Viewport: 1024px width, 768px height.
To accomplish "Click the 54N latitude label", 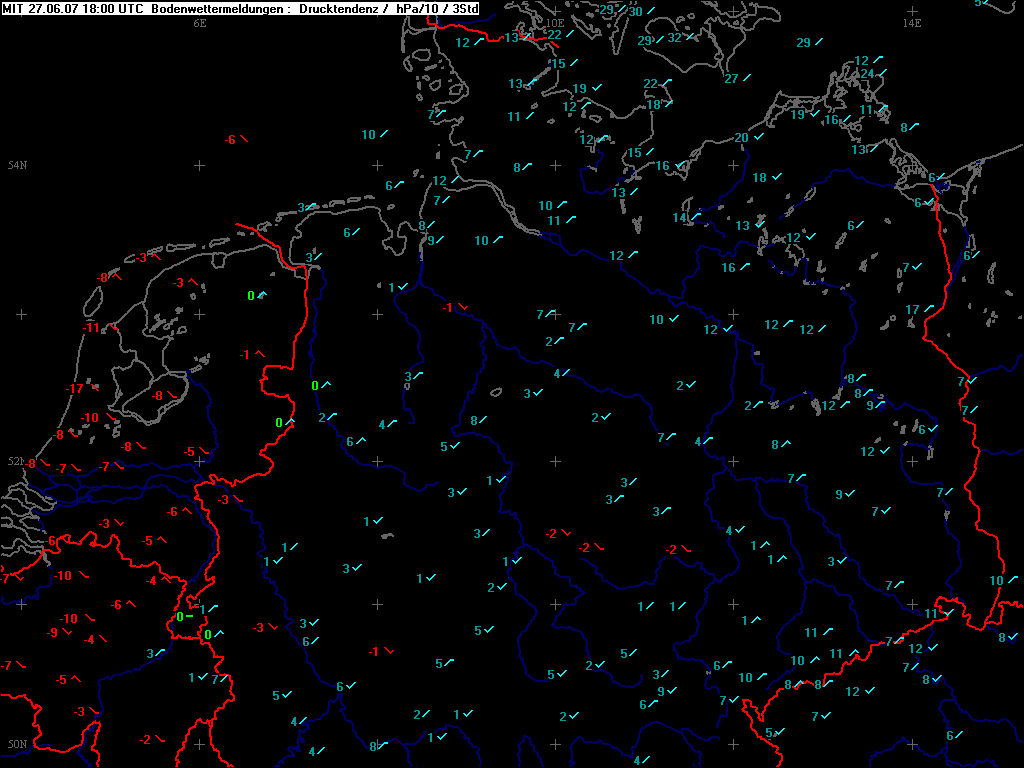I will [x=17, y=165].
